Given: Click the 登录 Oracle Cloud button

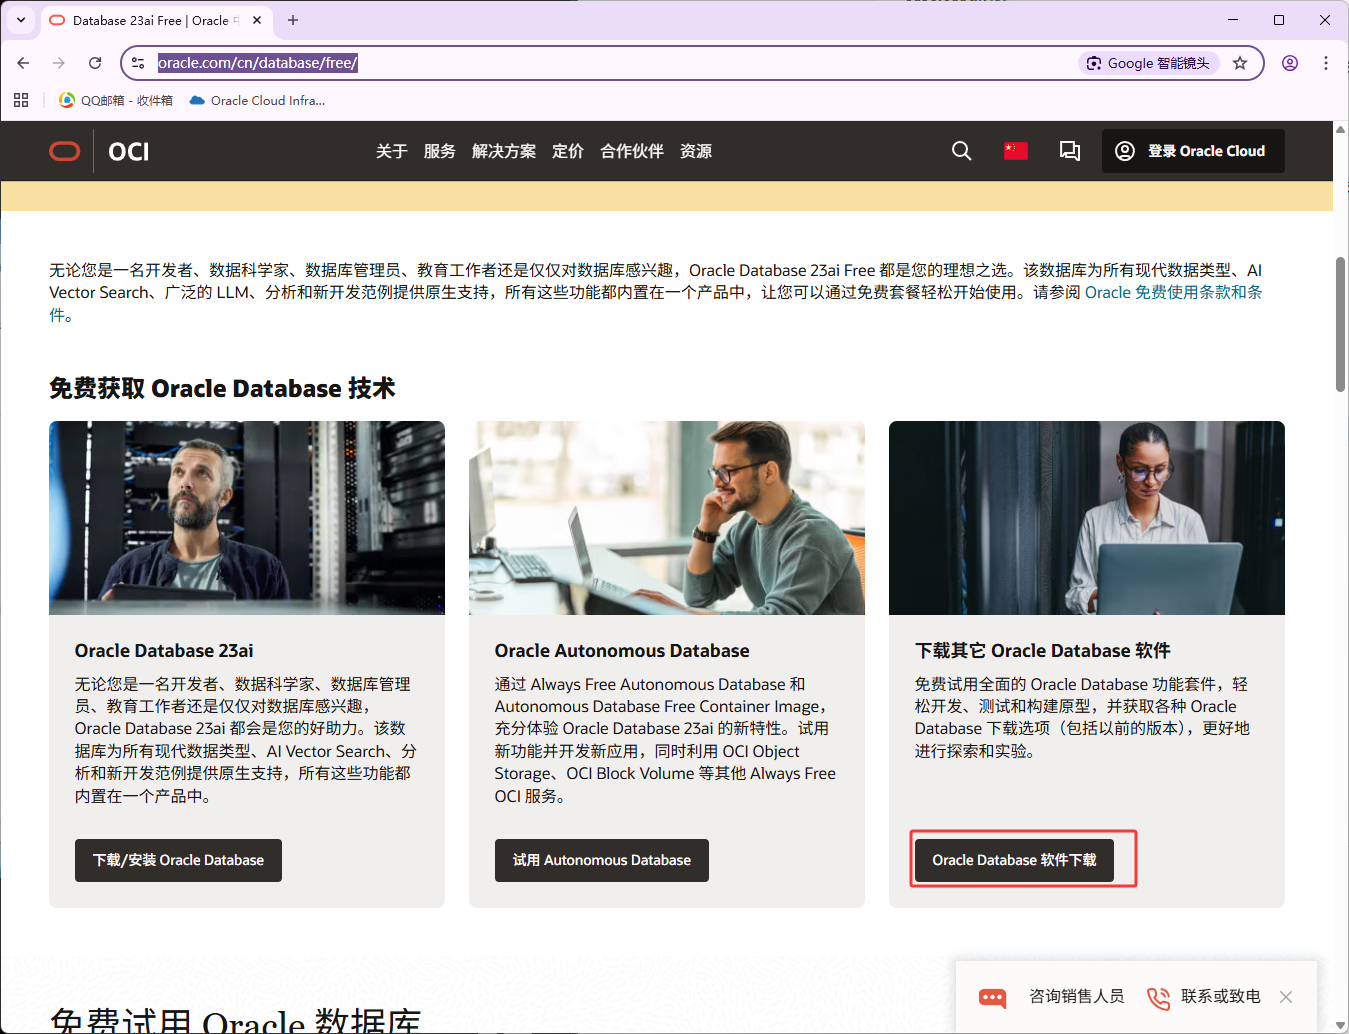Looking at the screenshot, I should tap(1193, 151).
